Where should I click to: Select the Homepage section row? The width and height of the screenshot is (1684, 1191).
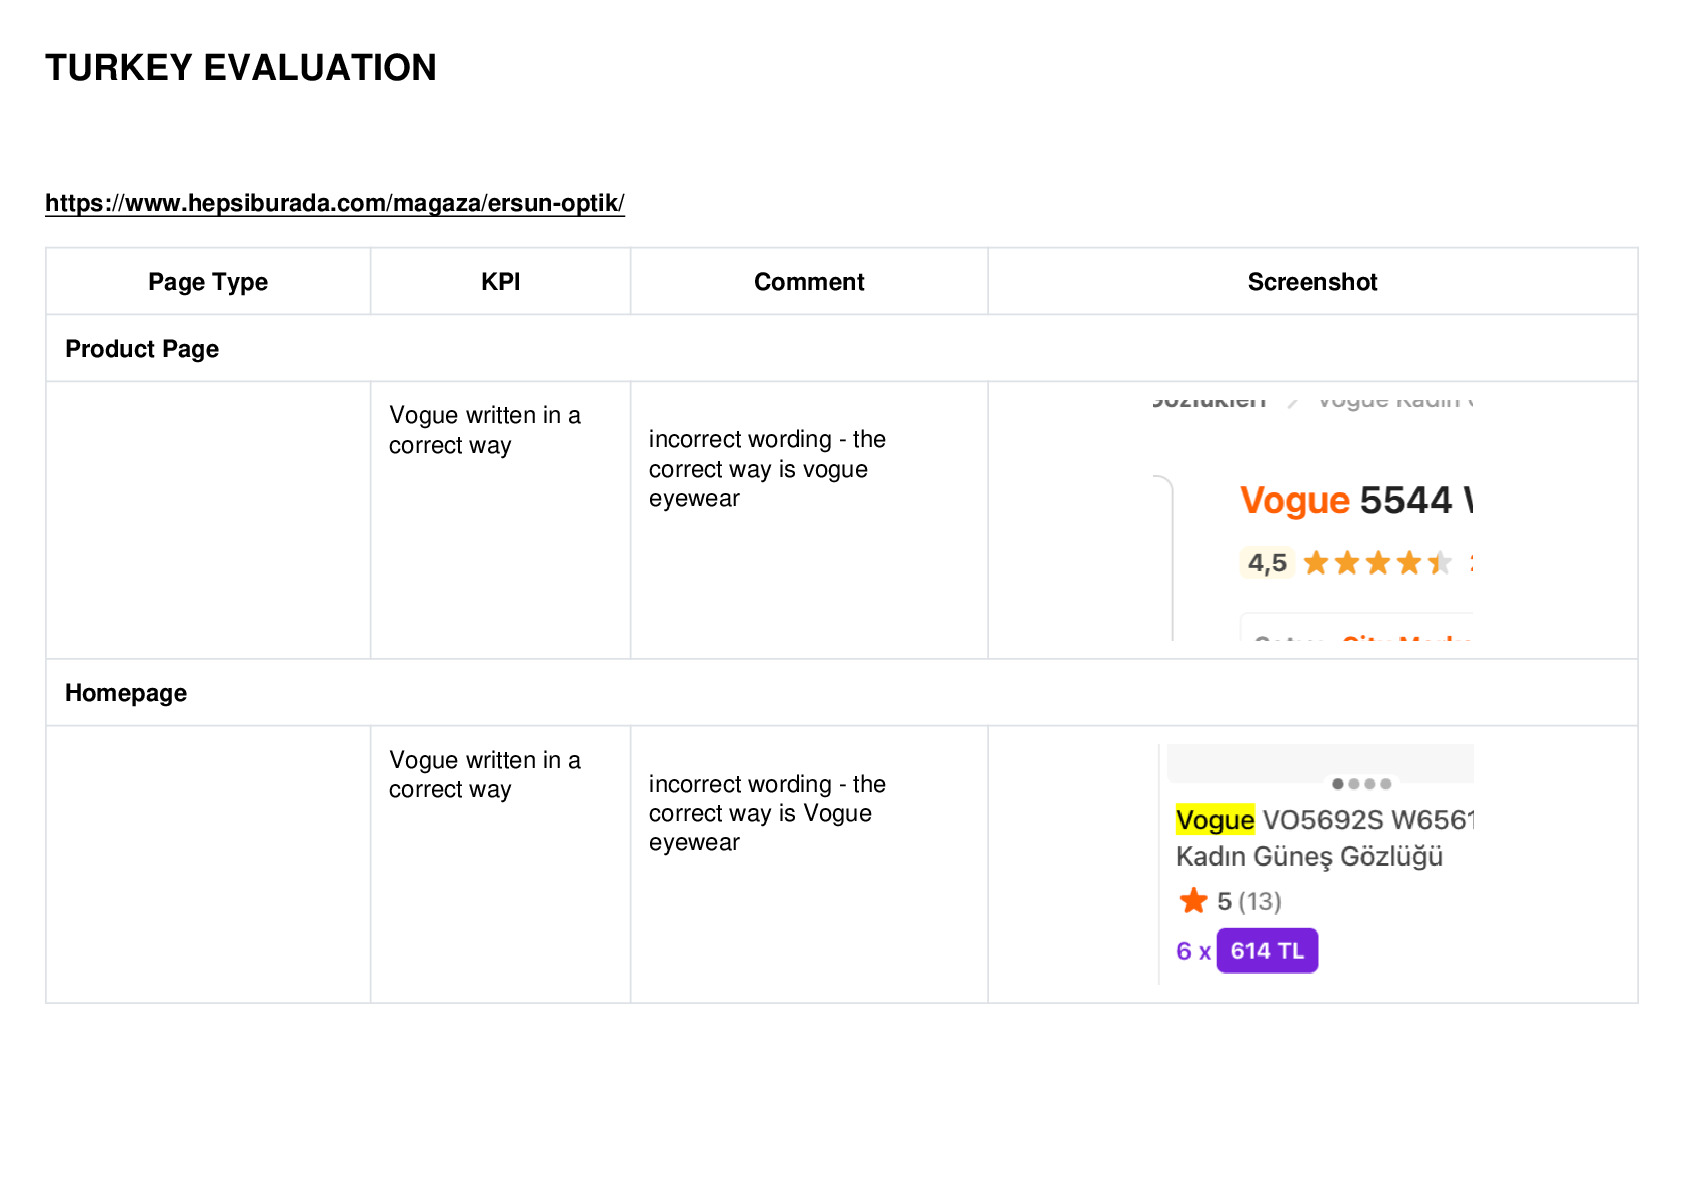(x=842, y=692)
